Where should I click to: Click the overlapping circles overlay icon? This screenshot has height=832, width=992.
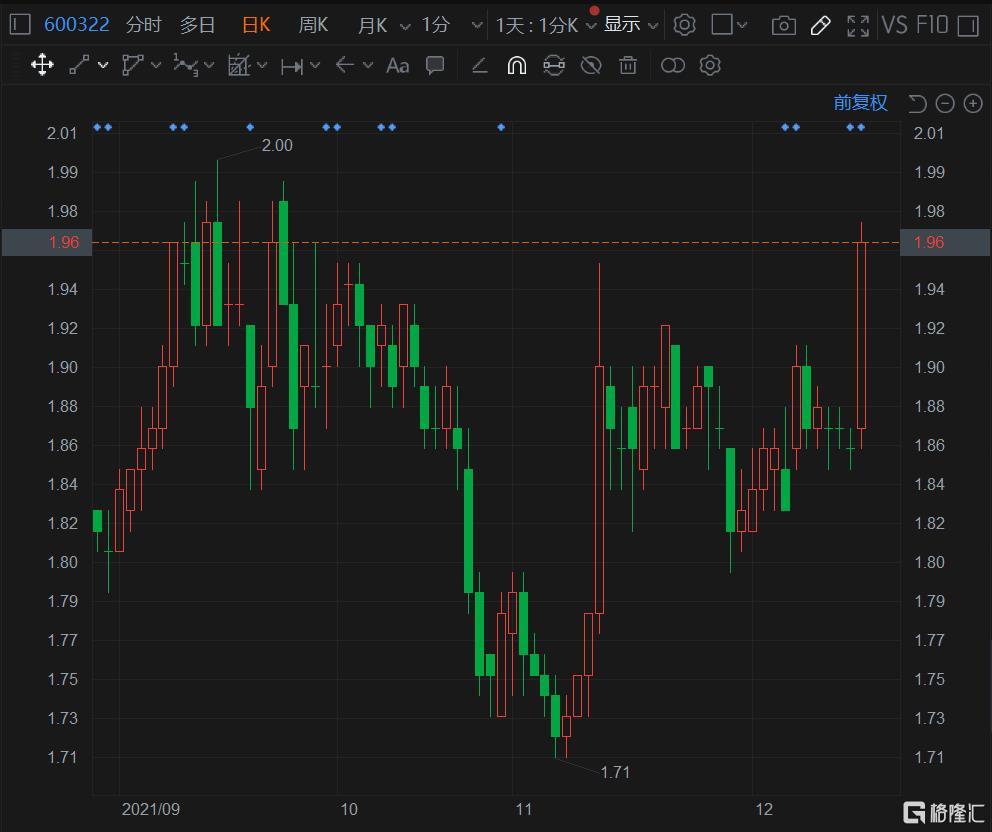673,65
